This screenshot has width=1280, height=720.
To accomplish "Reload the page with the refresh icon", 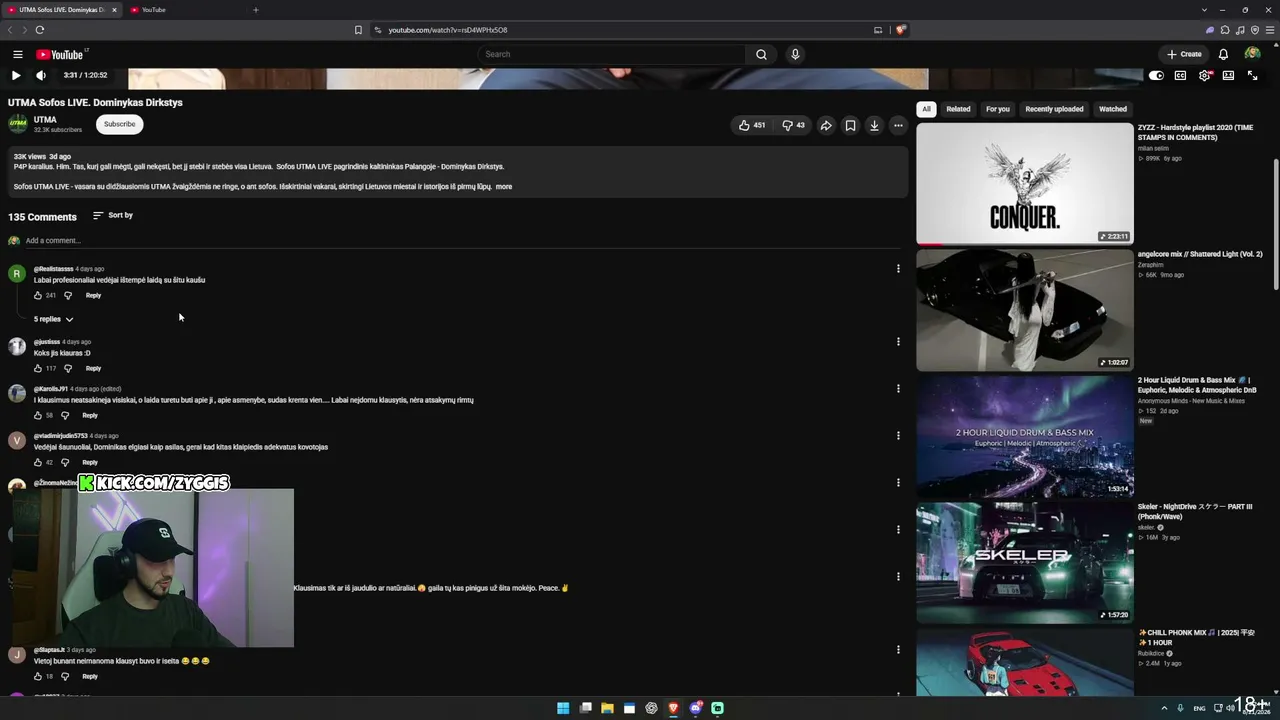I will [x=40, y=30].
